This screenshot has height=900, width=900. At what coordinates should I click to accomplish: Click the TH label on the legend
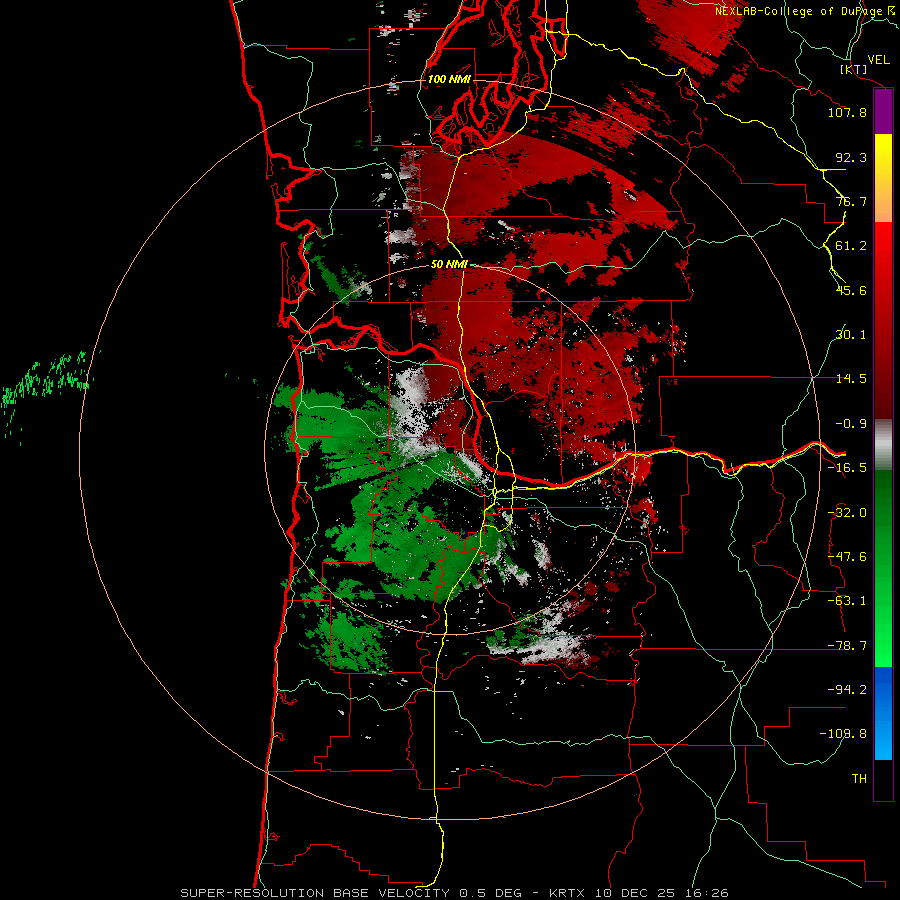coord(859,779)
